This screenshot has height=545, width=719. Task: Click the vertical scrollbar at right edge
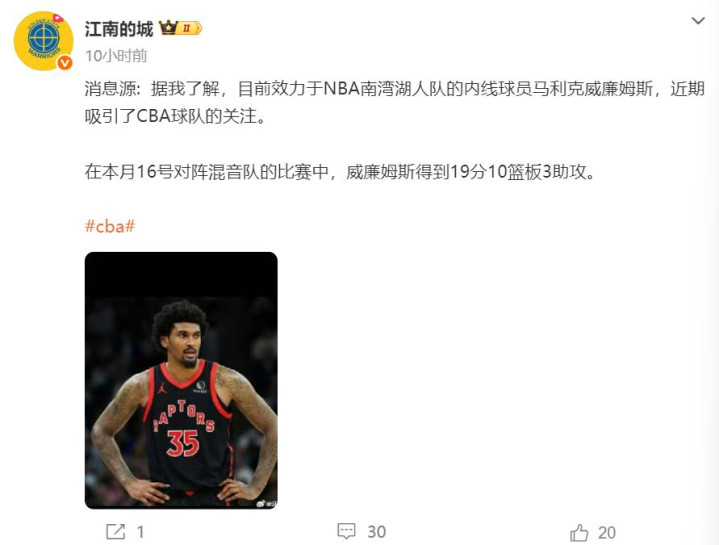click(x=716, y=272)
